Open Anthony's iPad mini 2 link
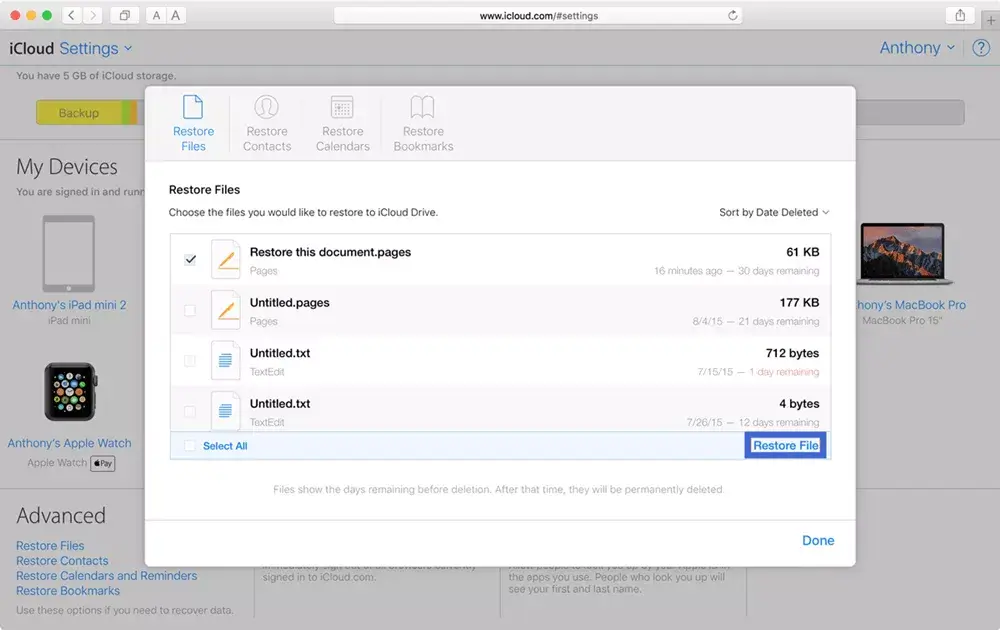The width and height of the screenshot is (1000, 630). click(x=70, y=305)
